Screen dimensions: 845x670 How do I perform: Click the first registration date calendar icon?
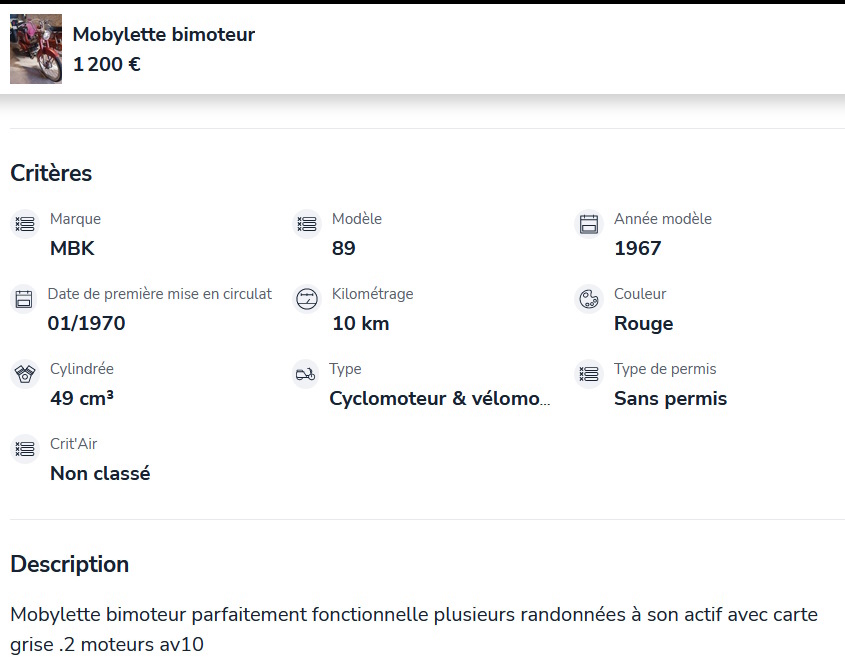tap(24, 299)
